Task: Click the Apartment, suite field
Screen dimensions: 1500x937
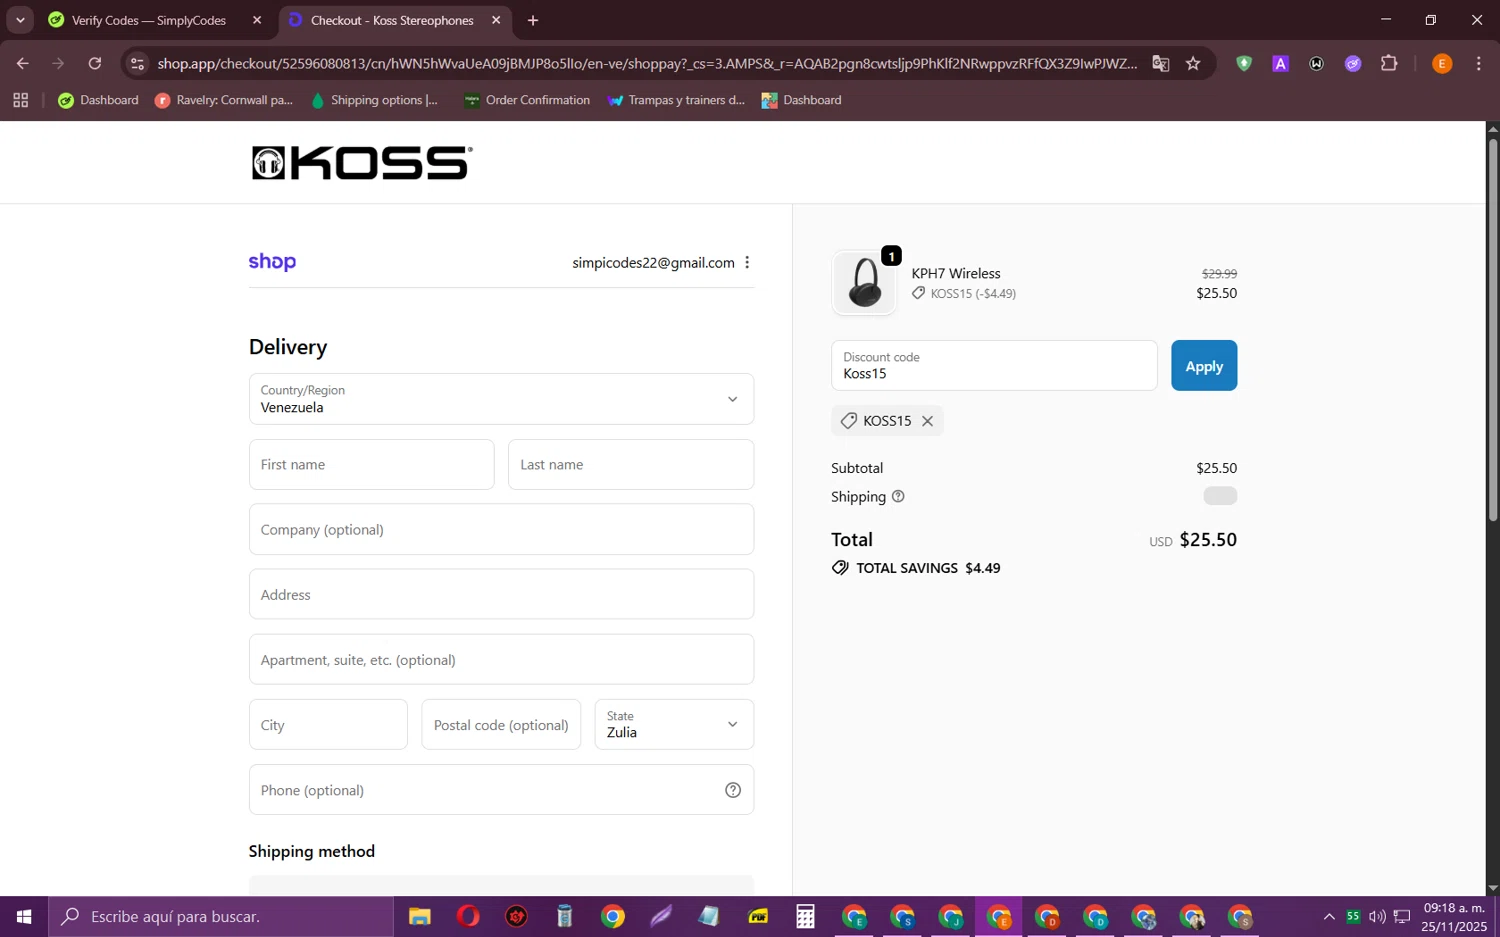Action: pyautogui.click(x=501, y=660)
